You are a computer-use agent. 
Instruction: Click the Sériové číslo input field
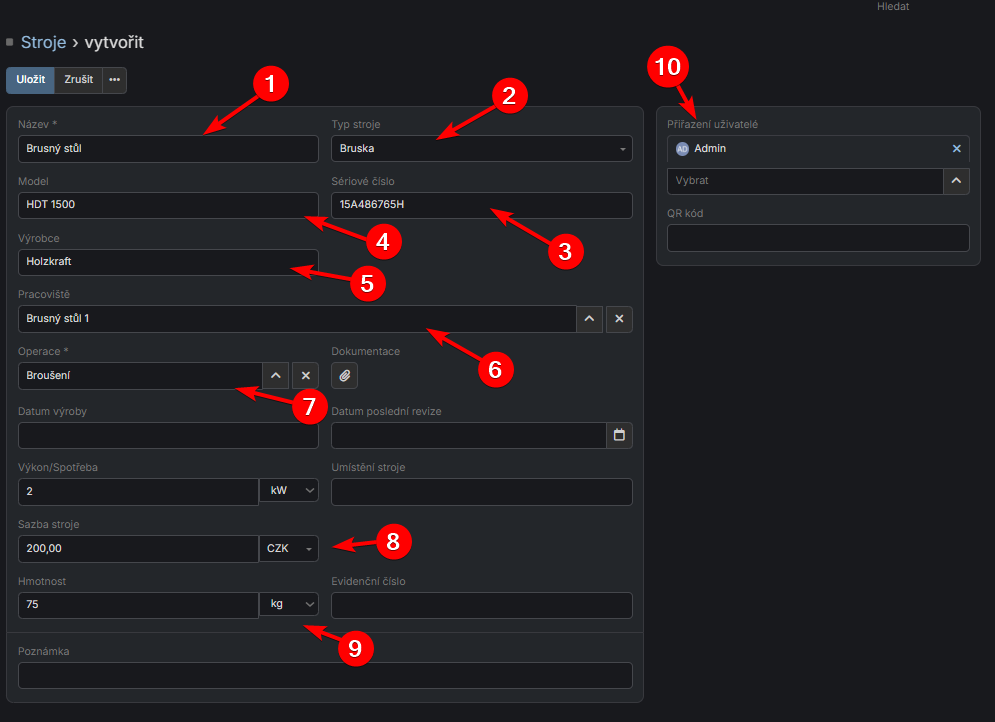pos(481,205)
